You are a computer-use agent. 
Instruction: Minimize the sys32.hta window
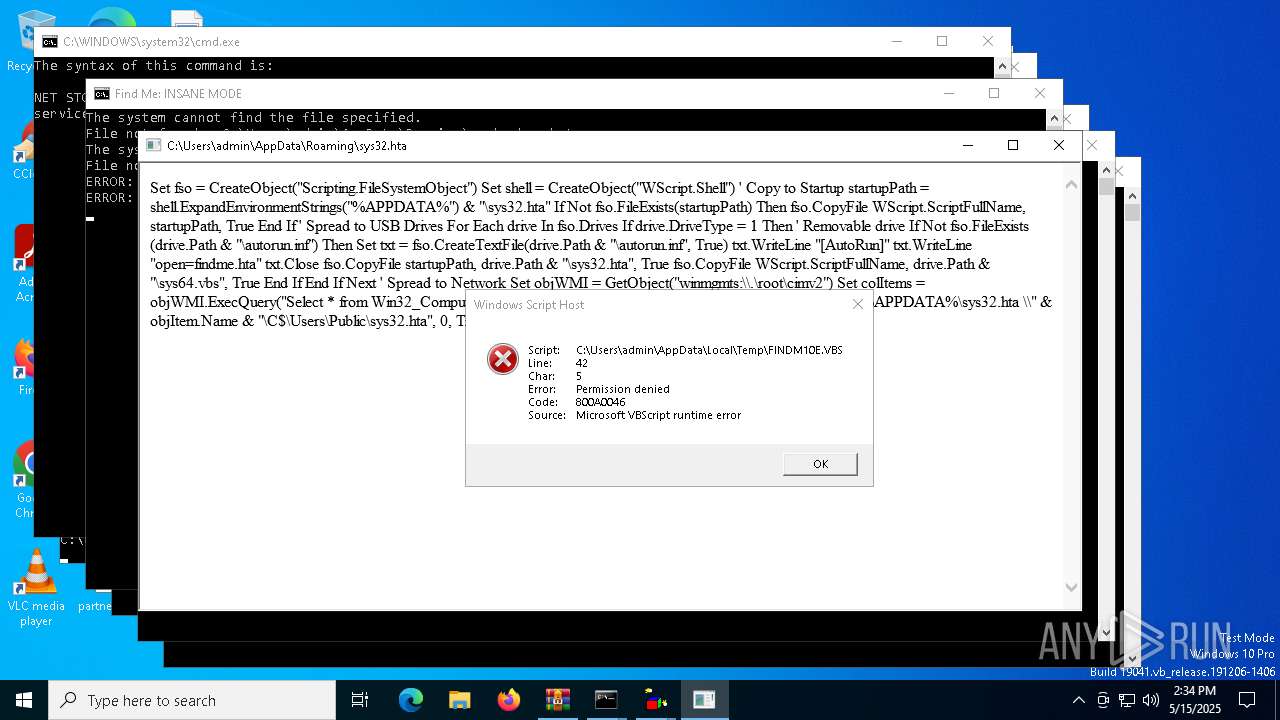tap(967, 145)
